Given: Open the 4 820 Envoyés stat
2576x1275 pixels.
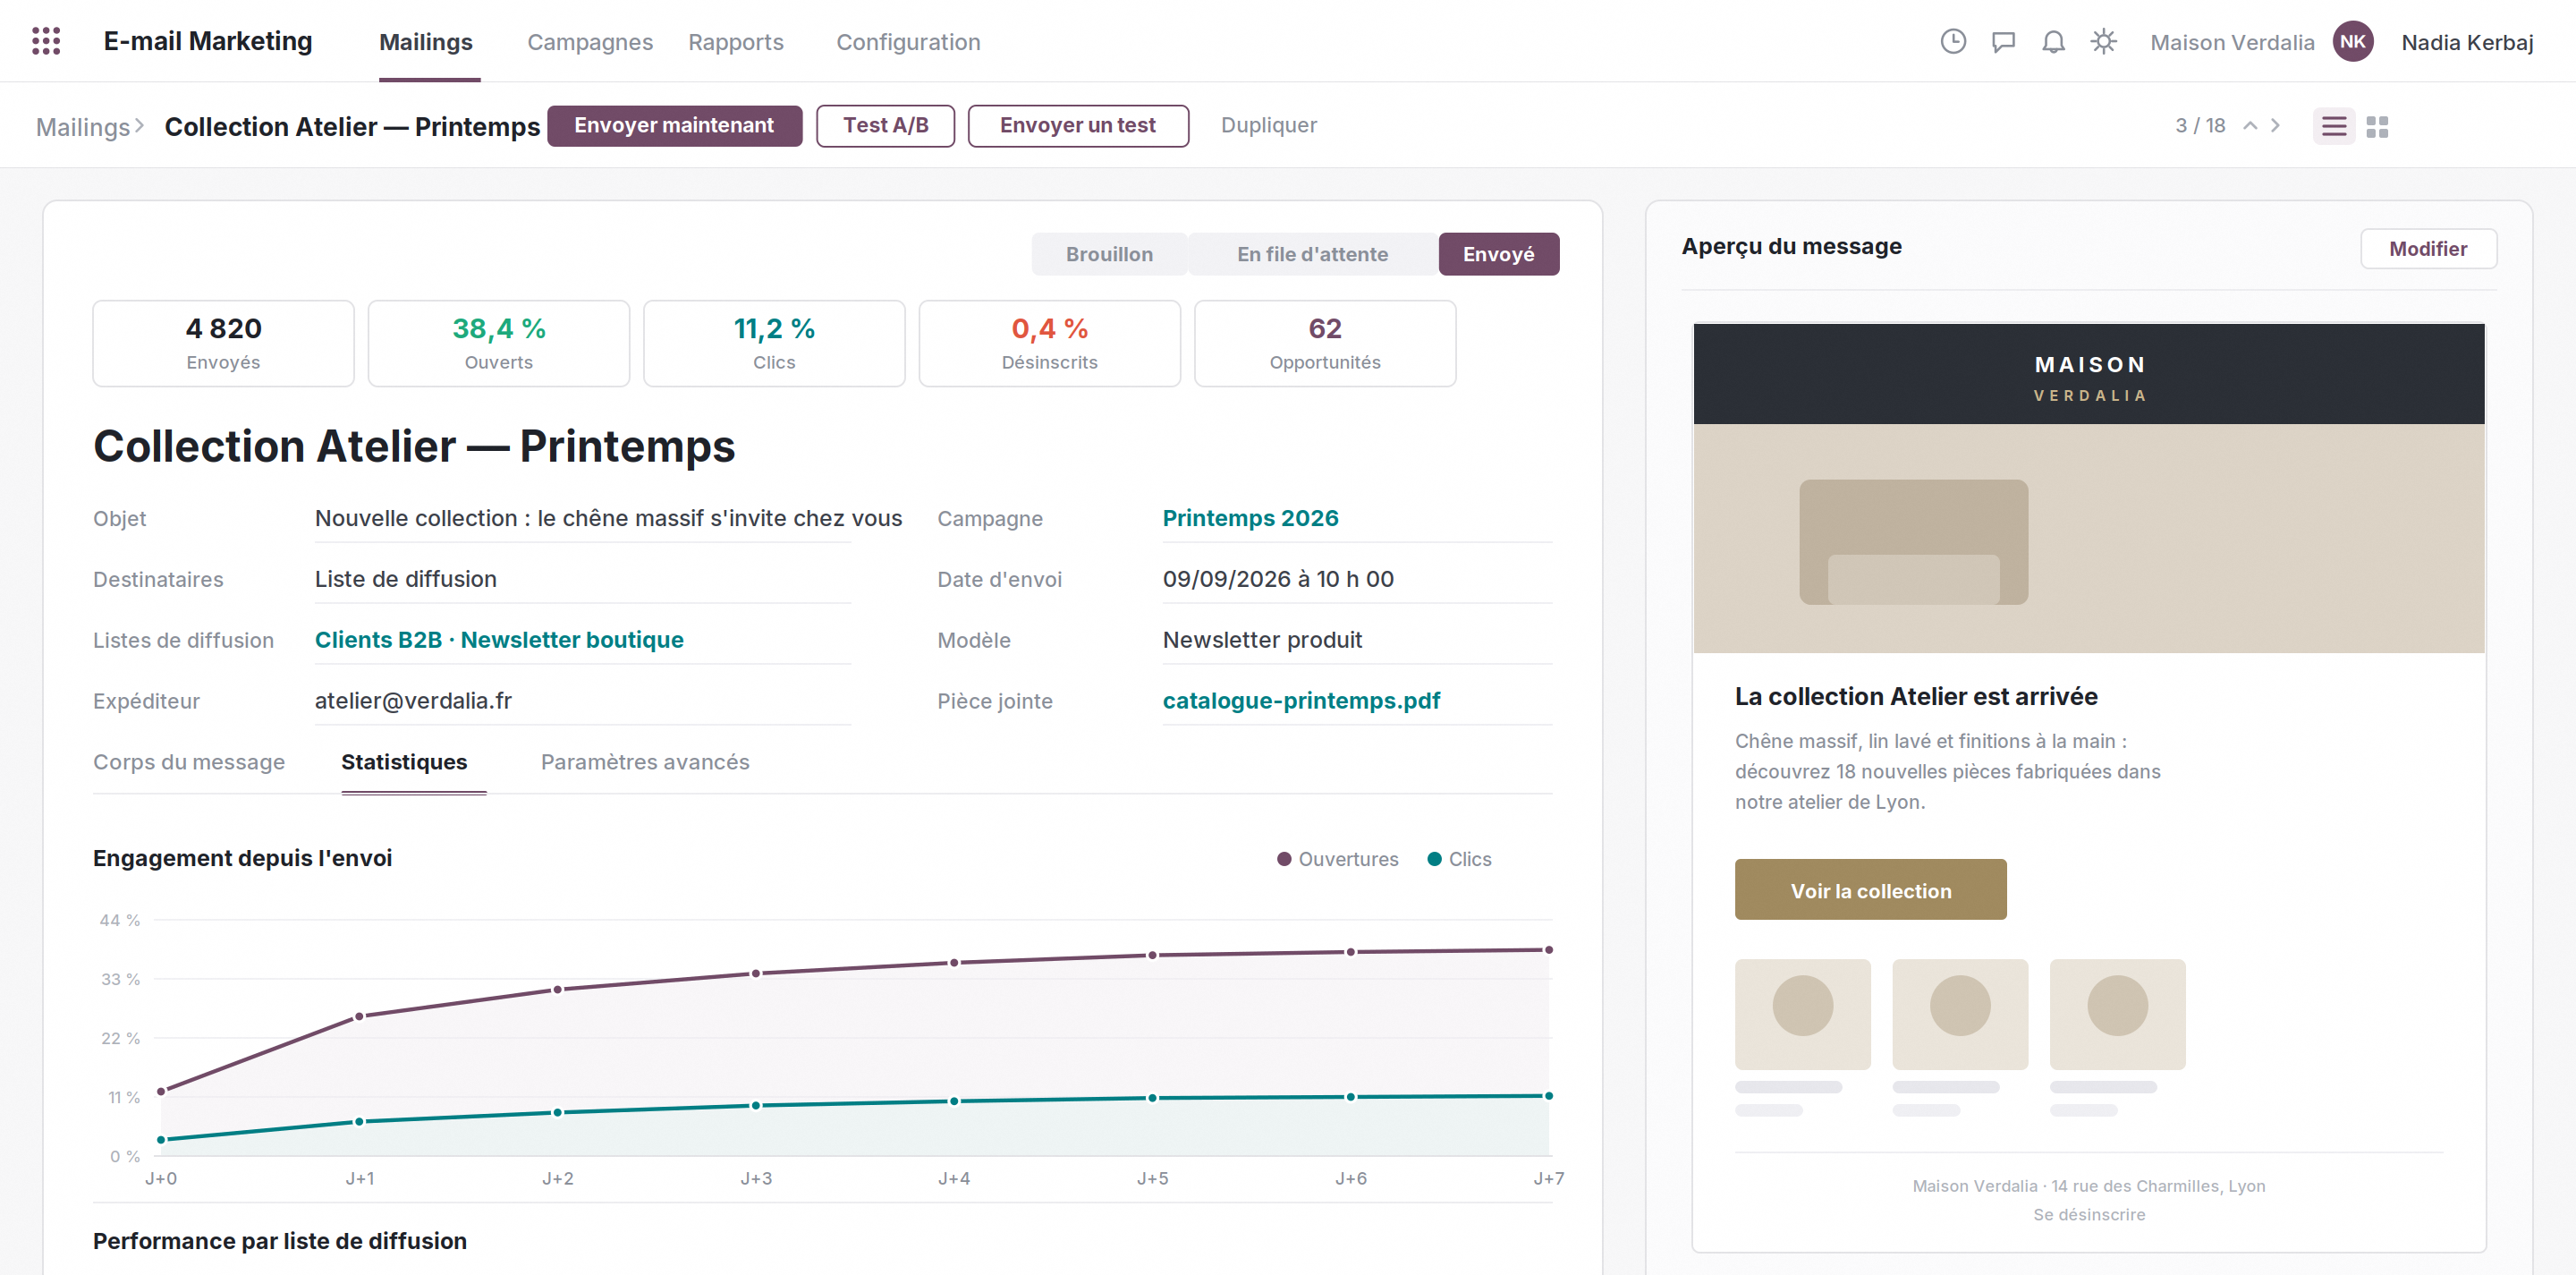Looking at the screenshot, I should [223, 343].
